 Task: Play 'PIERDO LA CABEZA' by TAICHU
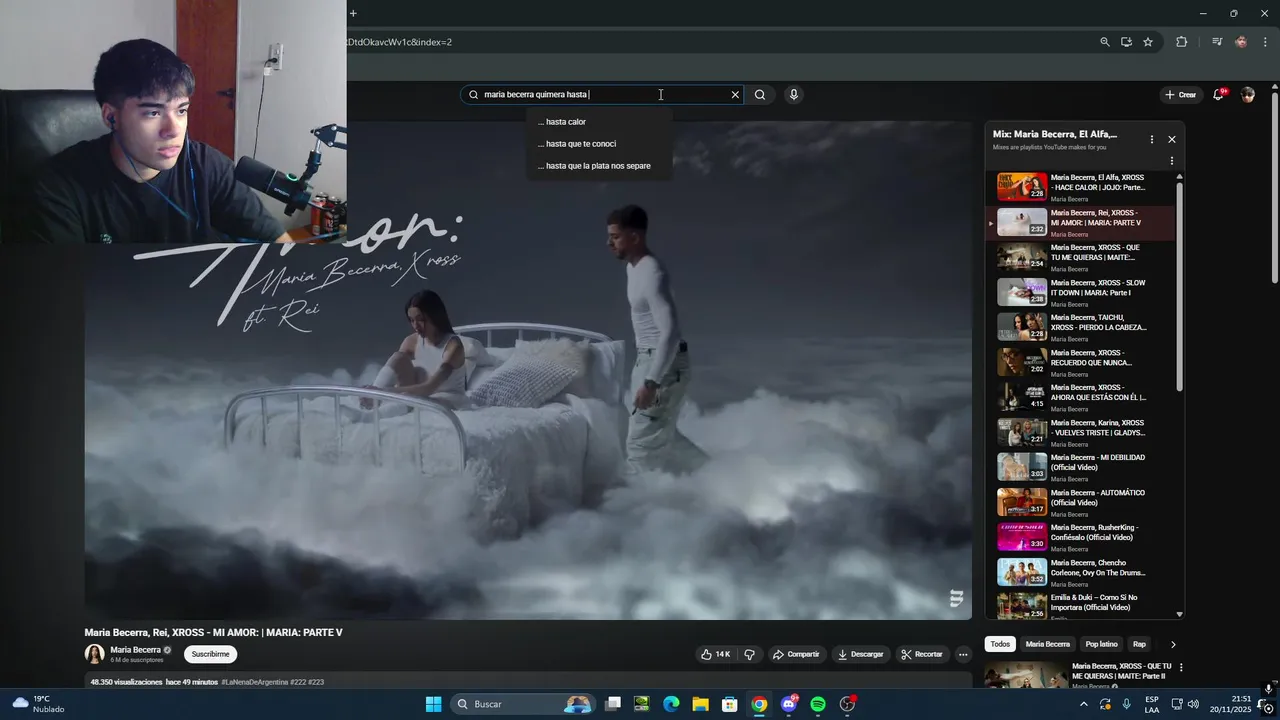[1080, 327]
